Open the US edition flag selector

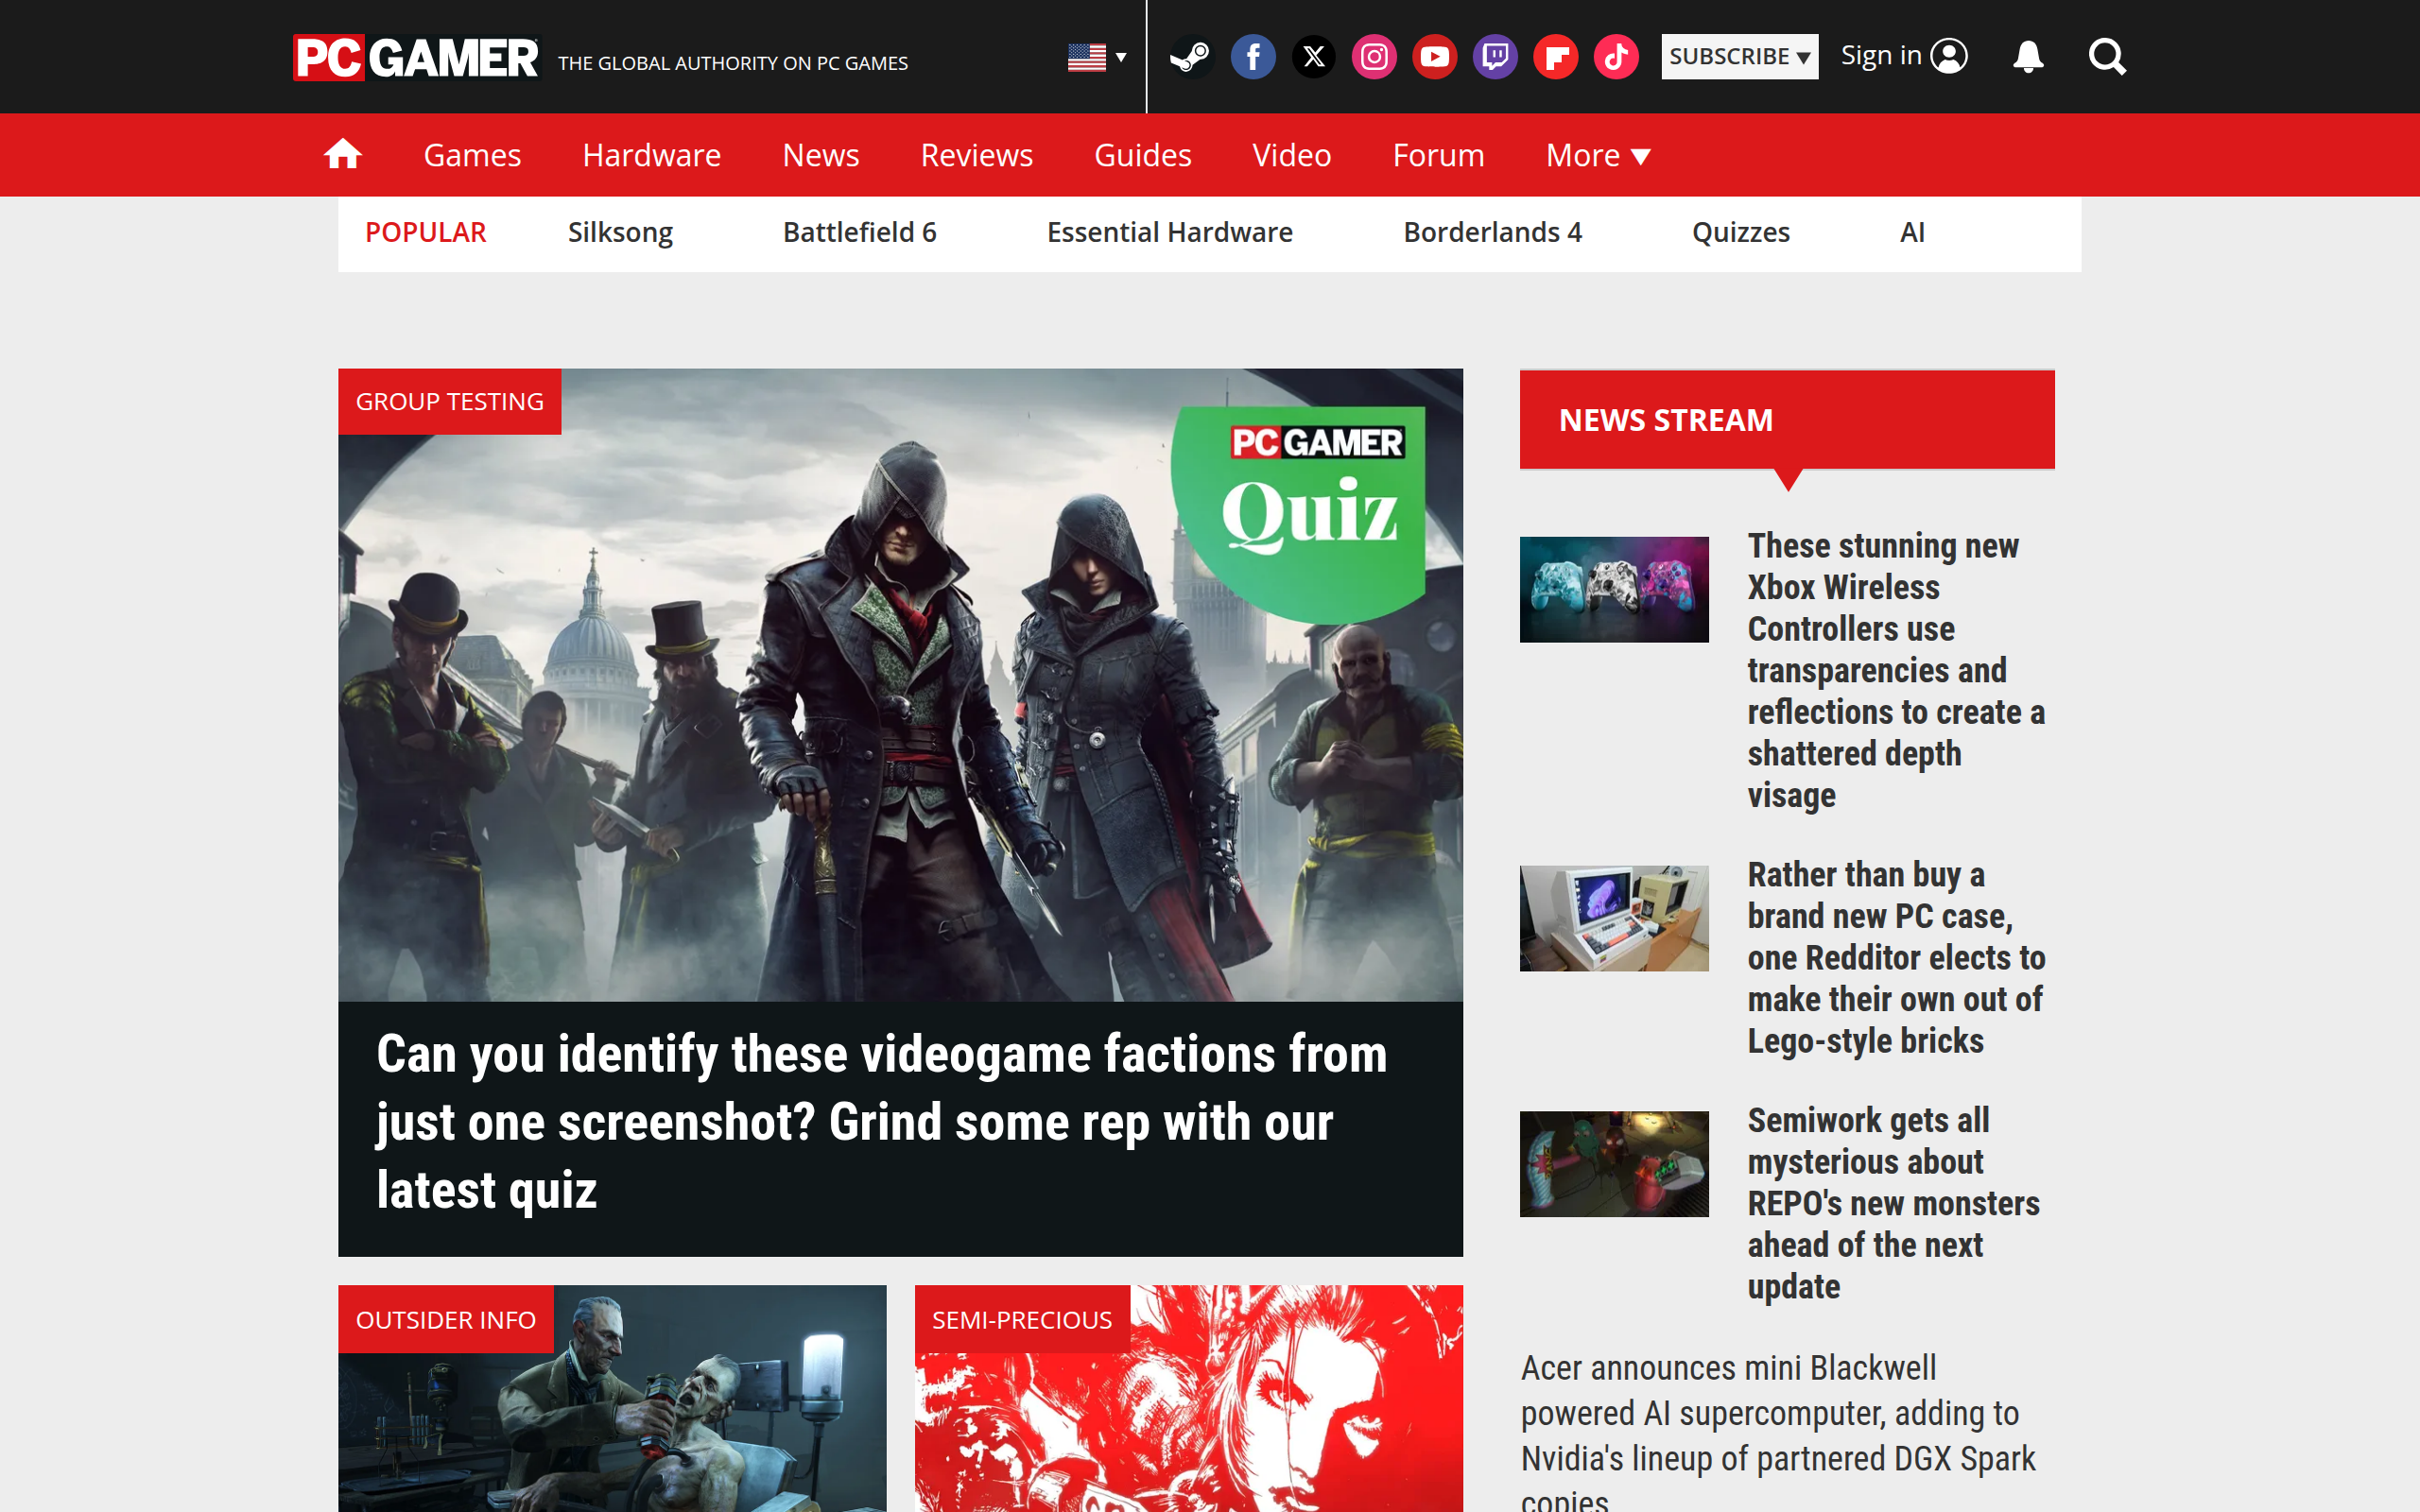[x=1097, y=57]
